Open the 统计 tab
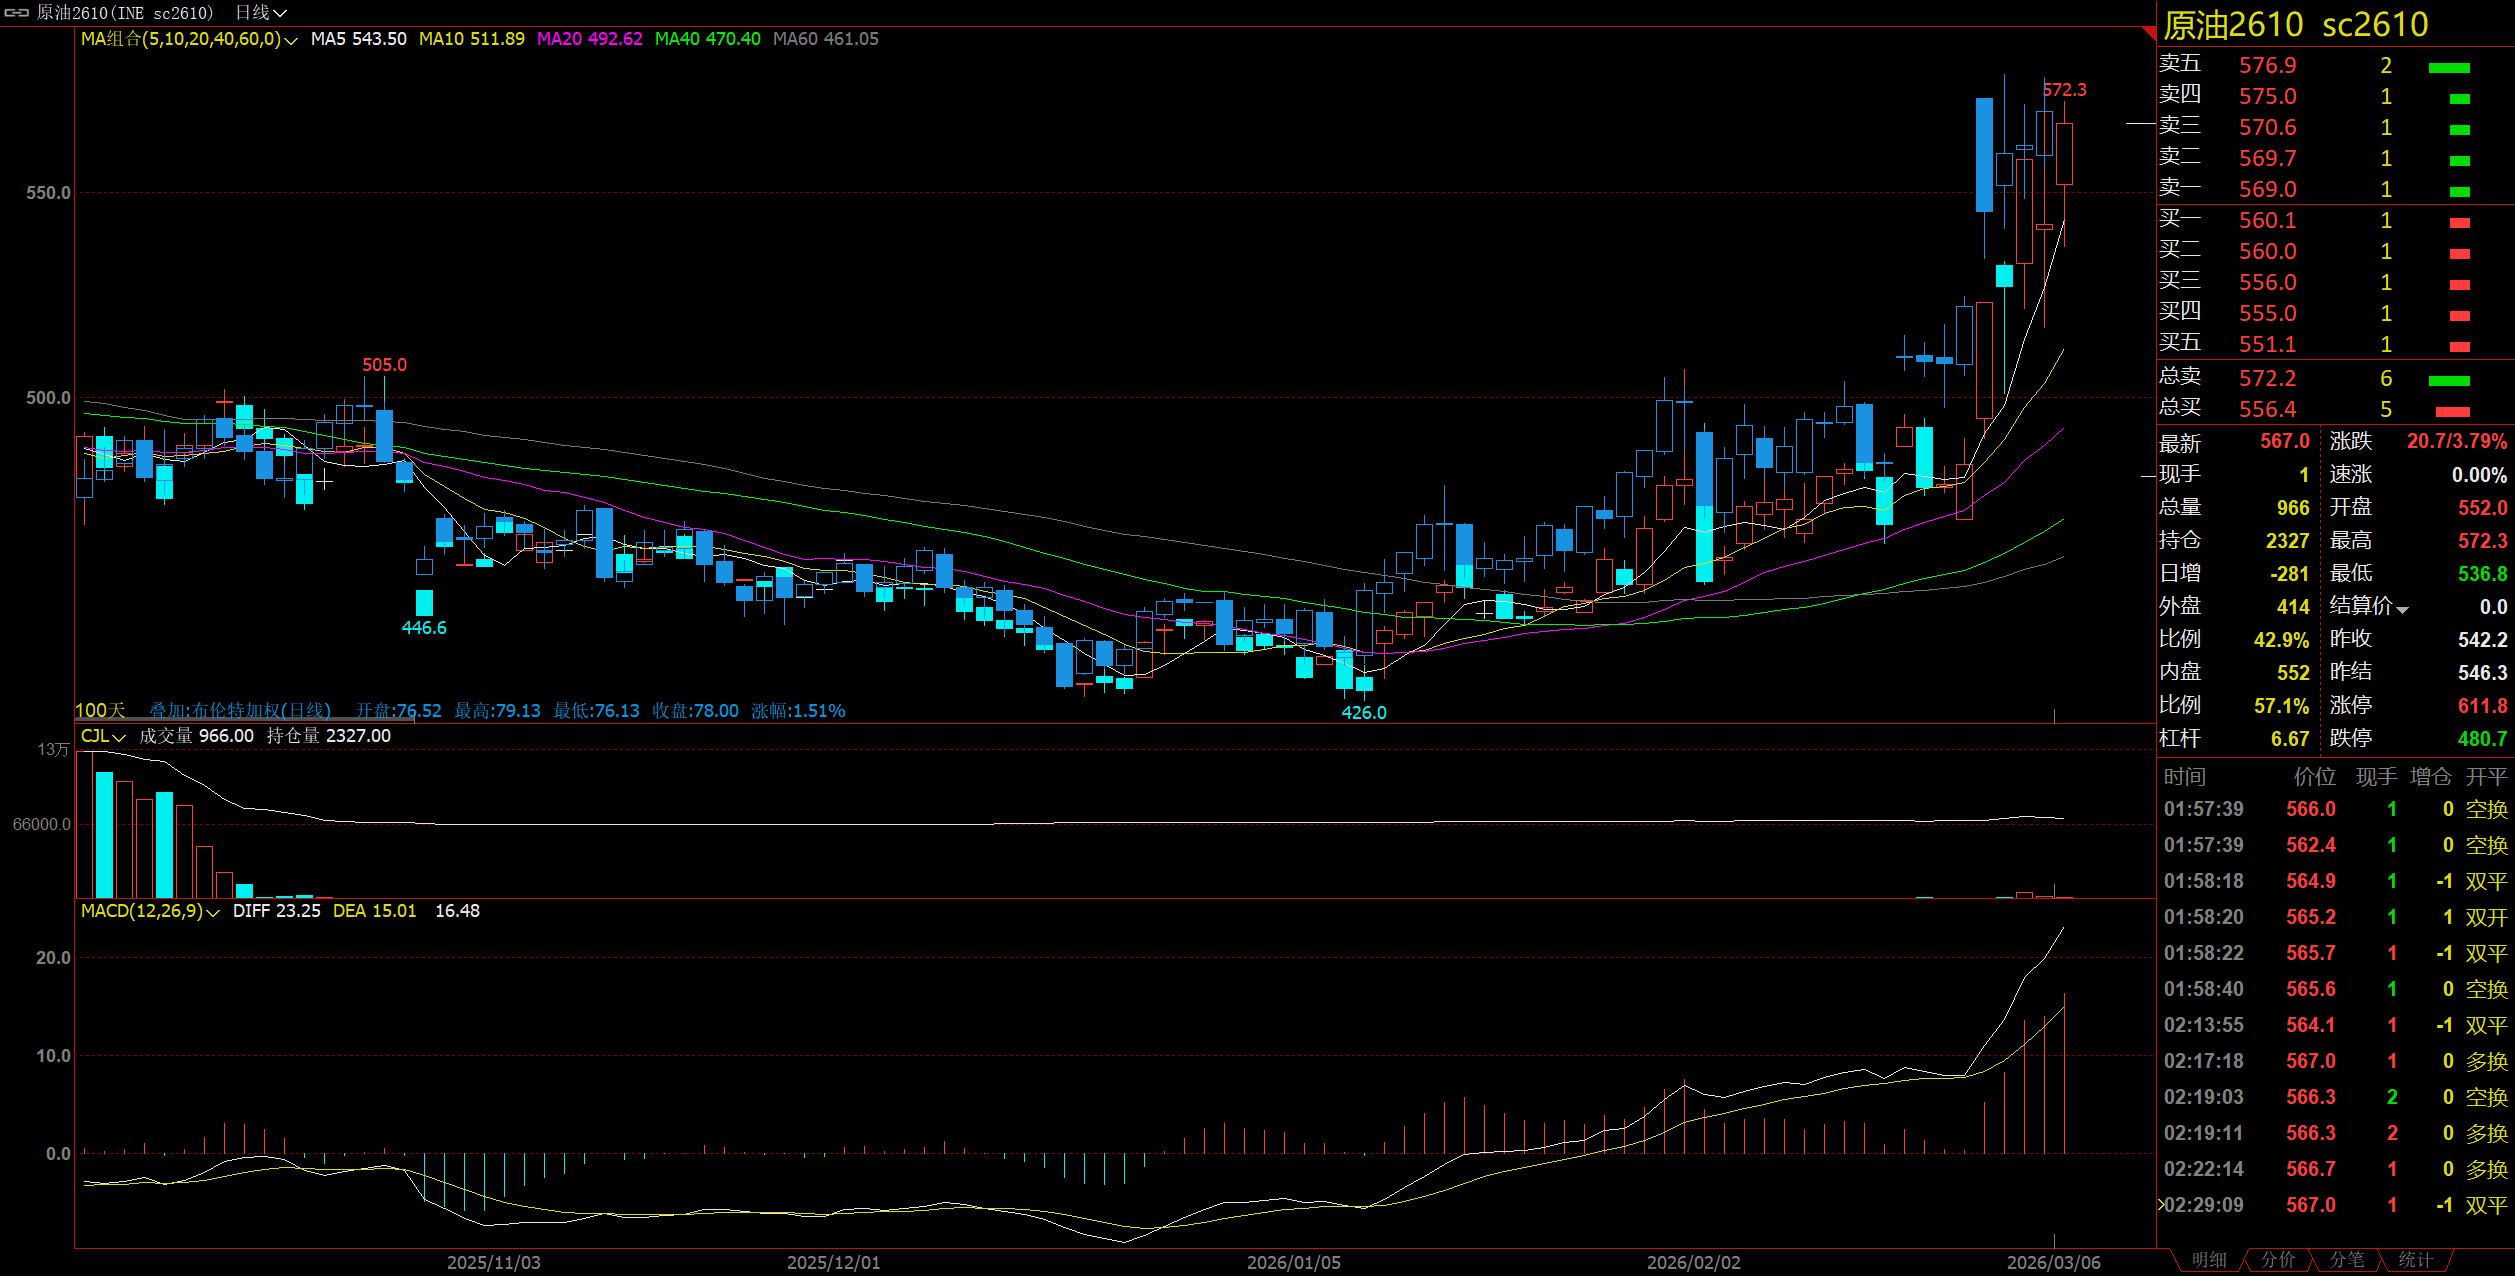The height and width of the screenshot is (1276, 2515). pos(2415,1260)
